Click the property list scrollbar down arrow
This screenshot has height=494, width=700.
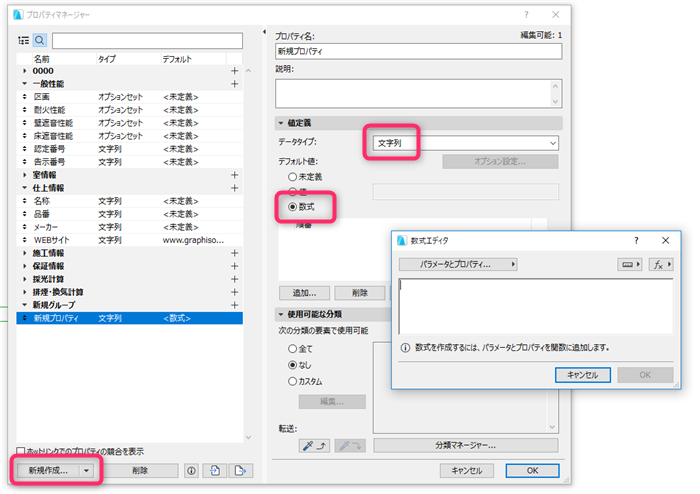pos(248,437)
